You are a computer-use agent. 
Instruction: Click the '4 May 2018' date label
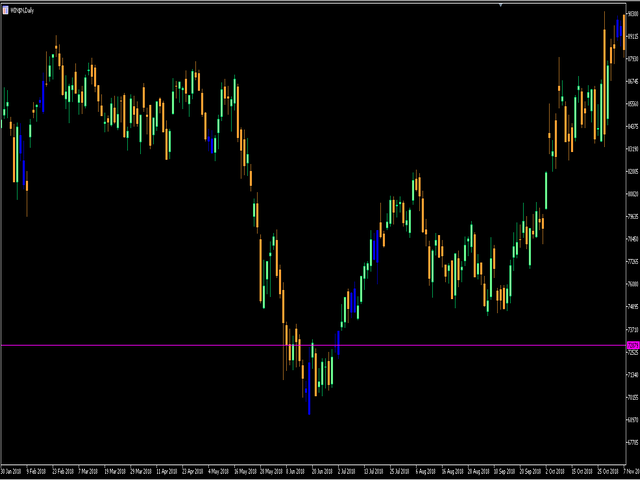coord(218,471)
